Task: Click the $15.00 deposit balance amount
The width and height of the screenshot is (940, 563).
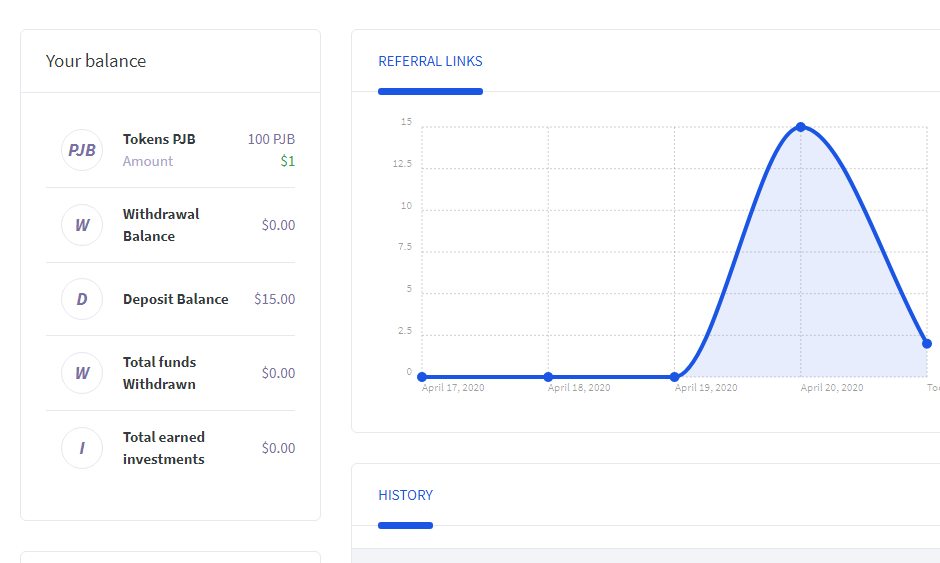Action: pyautogui.click(x=274, y=299)
